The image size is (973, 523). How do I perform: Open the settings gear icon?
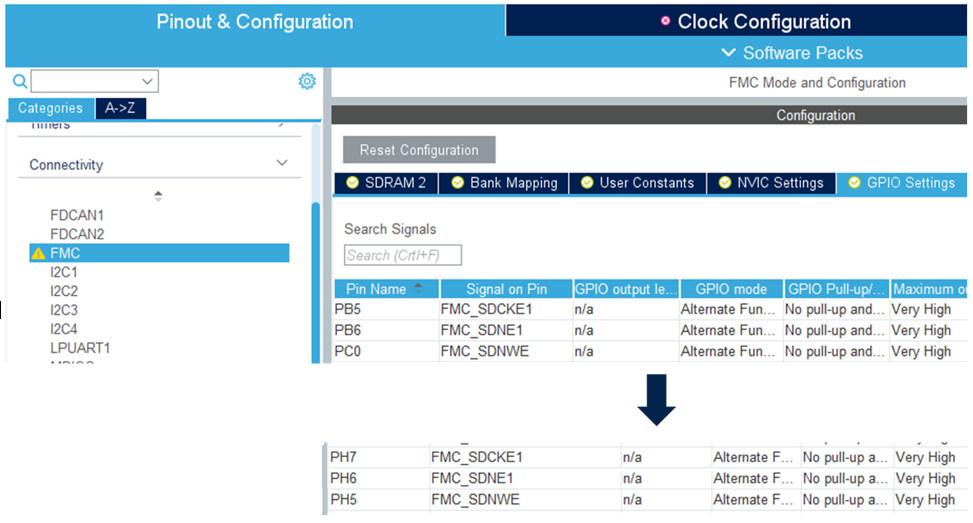click(x=307, y=82)
